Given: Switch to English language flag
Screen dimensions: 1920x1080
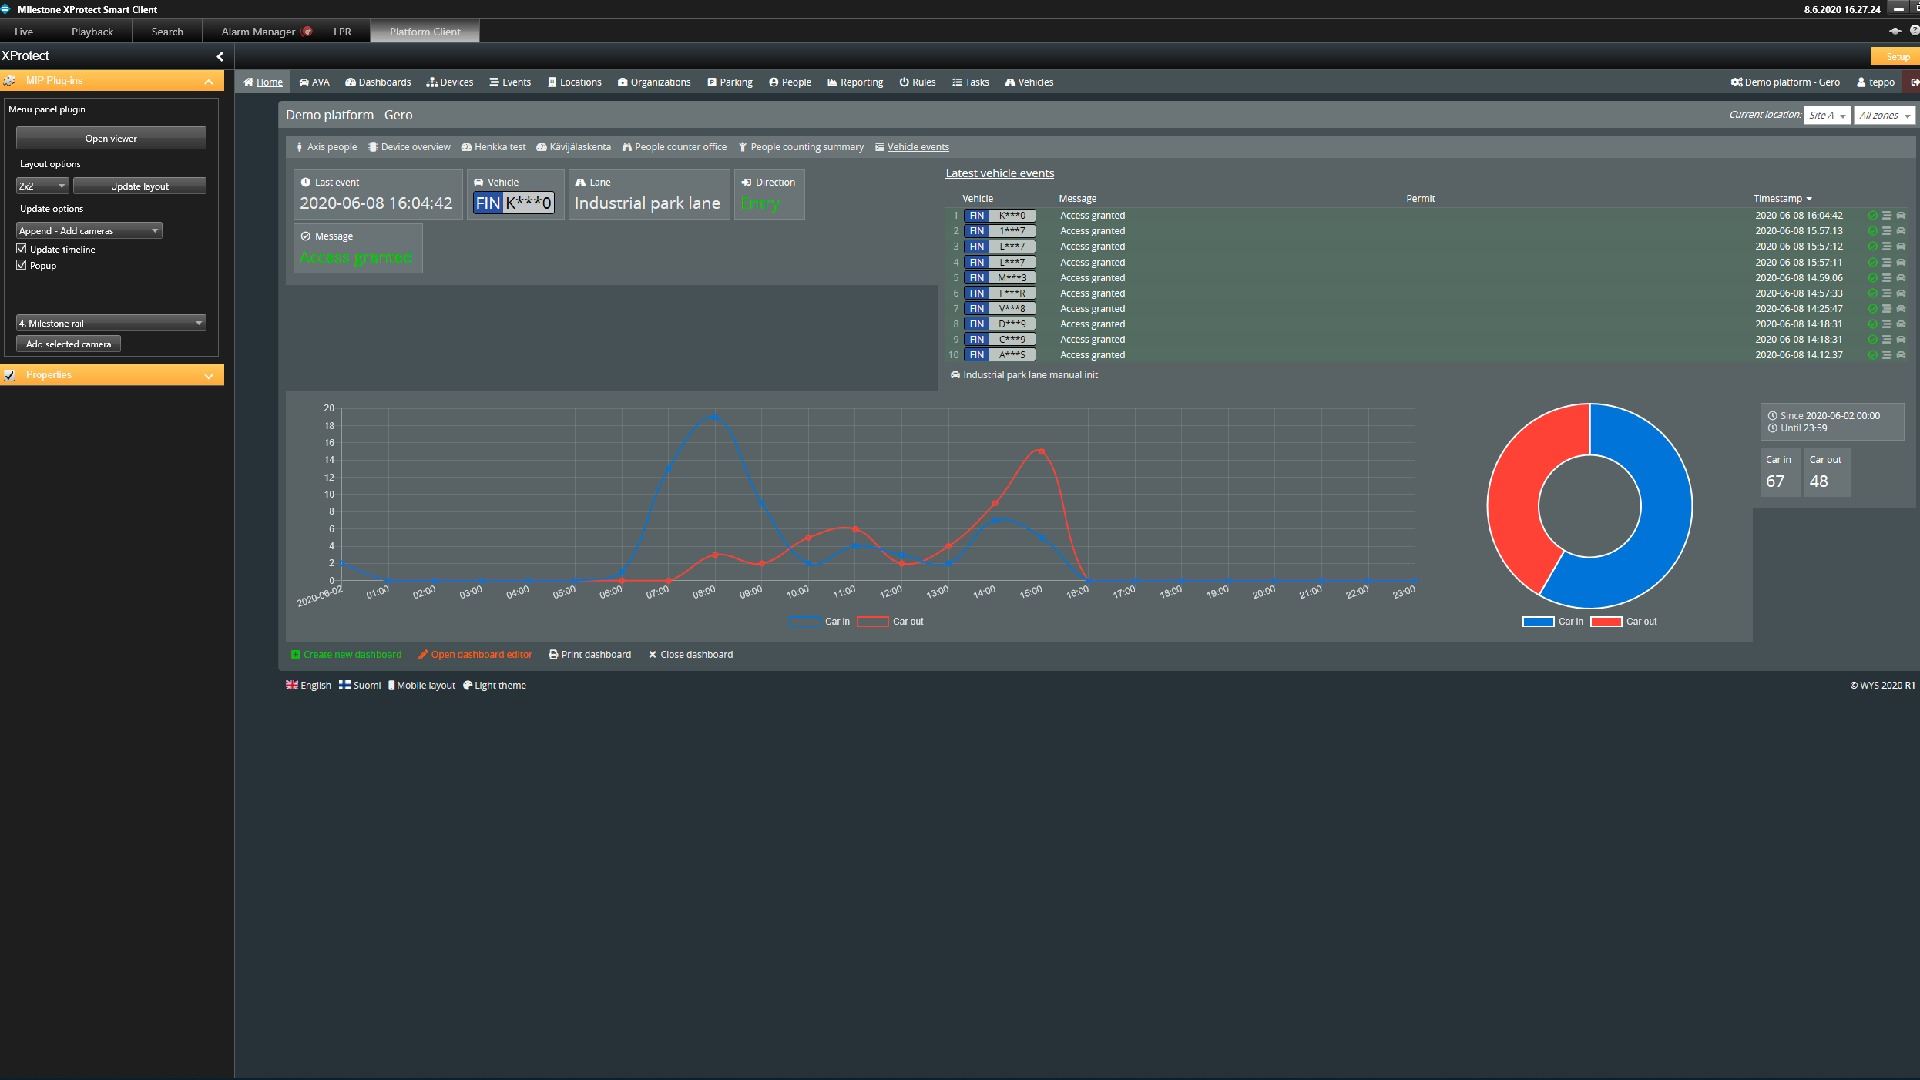Looking at the screenshot, I should click(x=292, y=685).
